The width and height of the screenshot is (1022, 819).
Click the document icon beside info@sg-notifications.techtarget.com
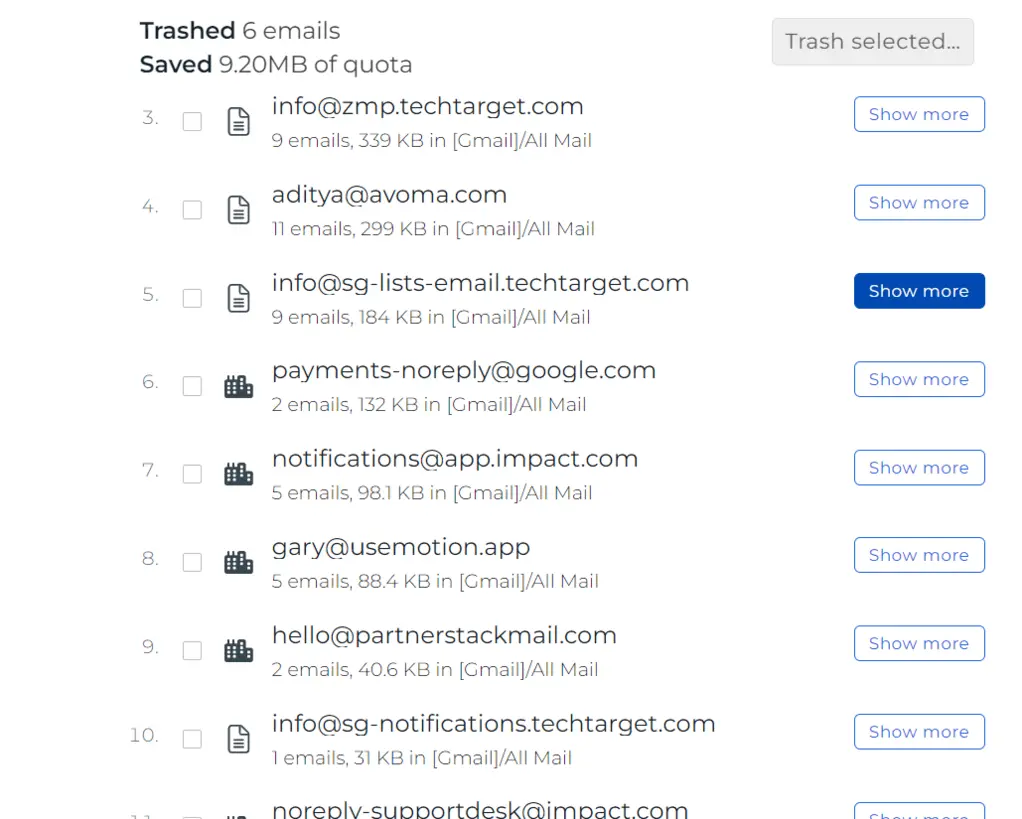pyautogui.click(x=238, y=738)
